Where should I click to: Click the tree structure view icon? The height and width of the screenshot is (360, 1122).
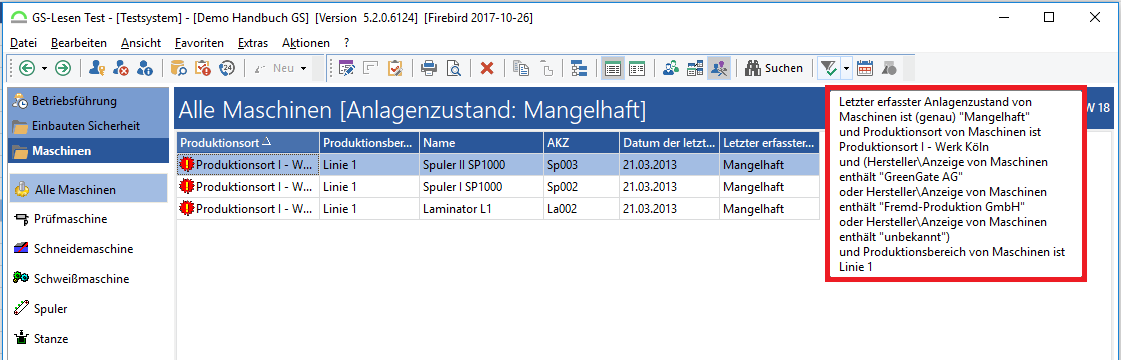[579, 68]
